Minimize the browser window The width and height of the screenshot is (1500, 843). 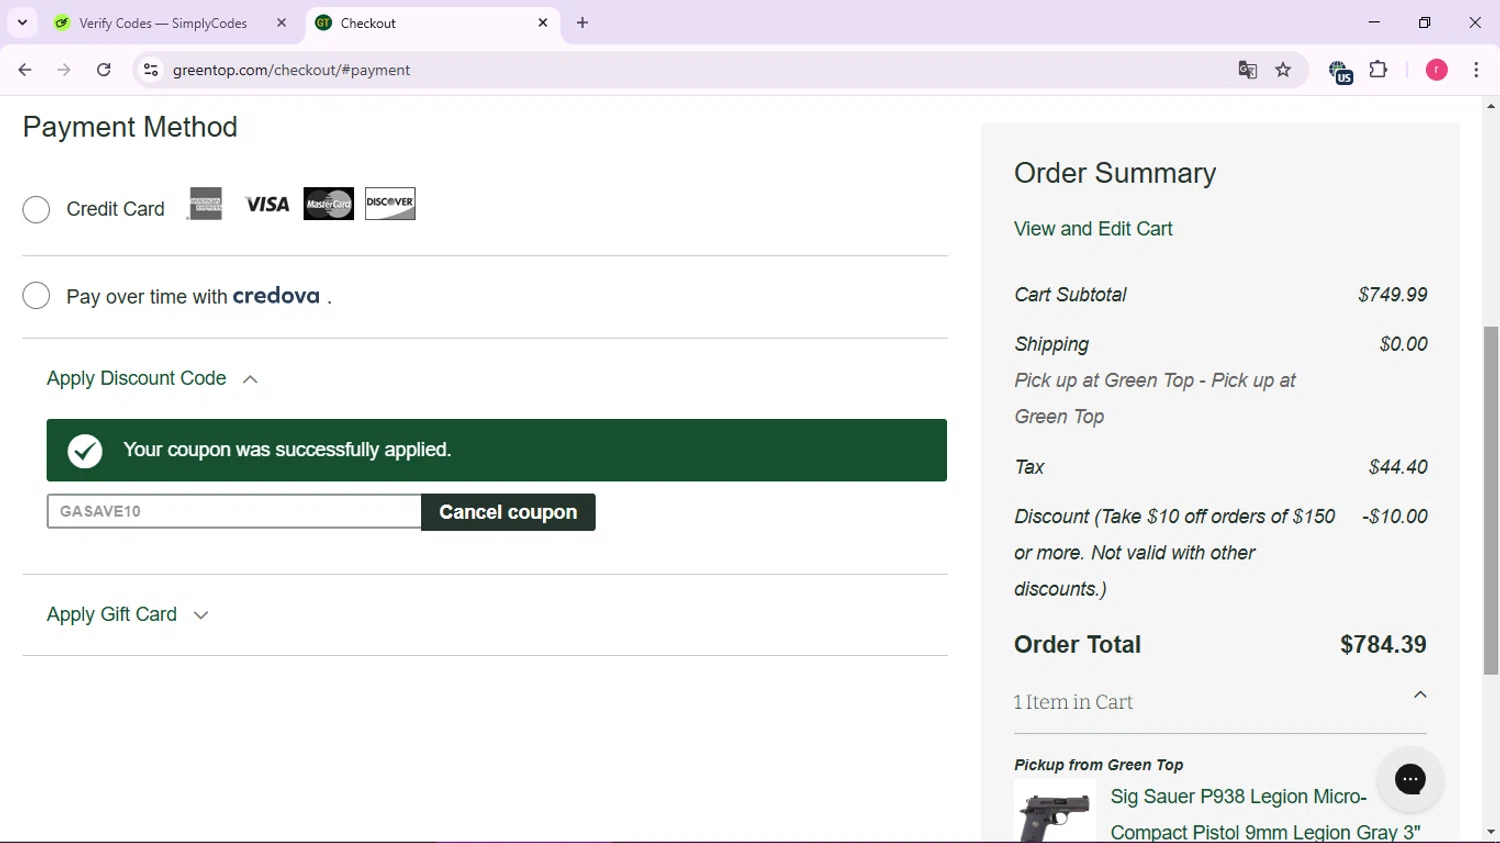[1374, 23]
